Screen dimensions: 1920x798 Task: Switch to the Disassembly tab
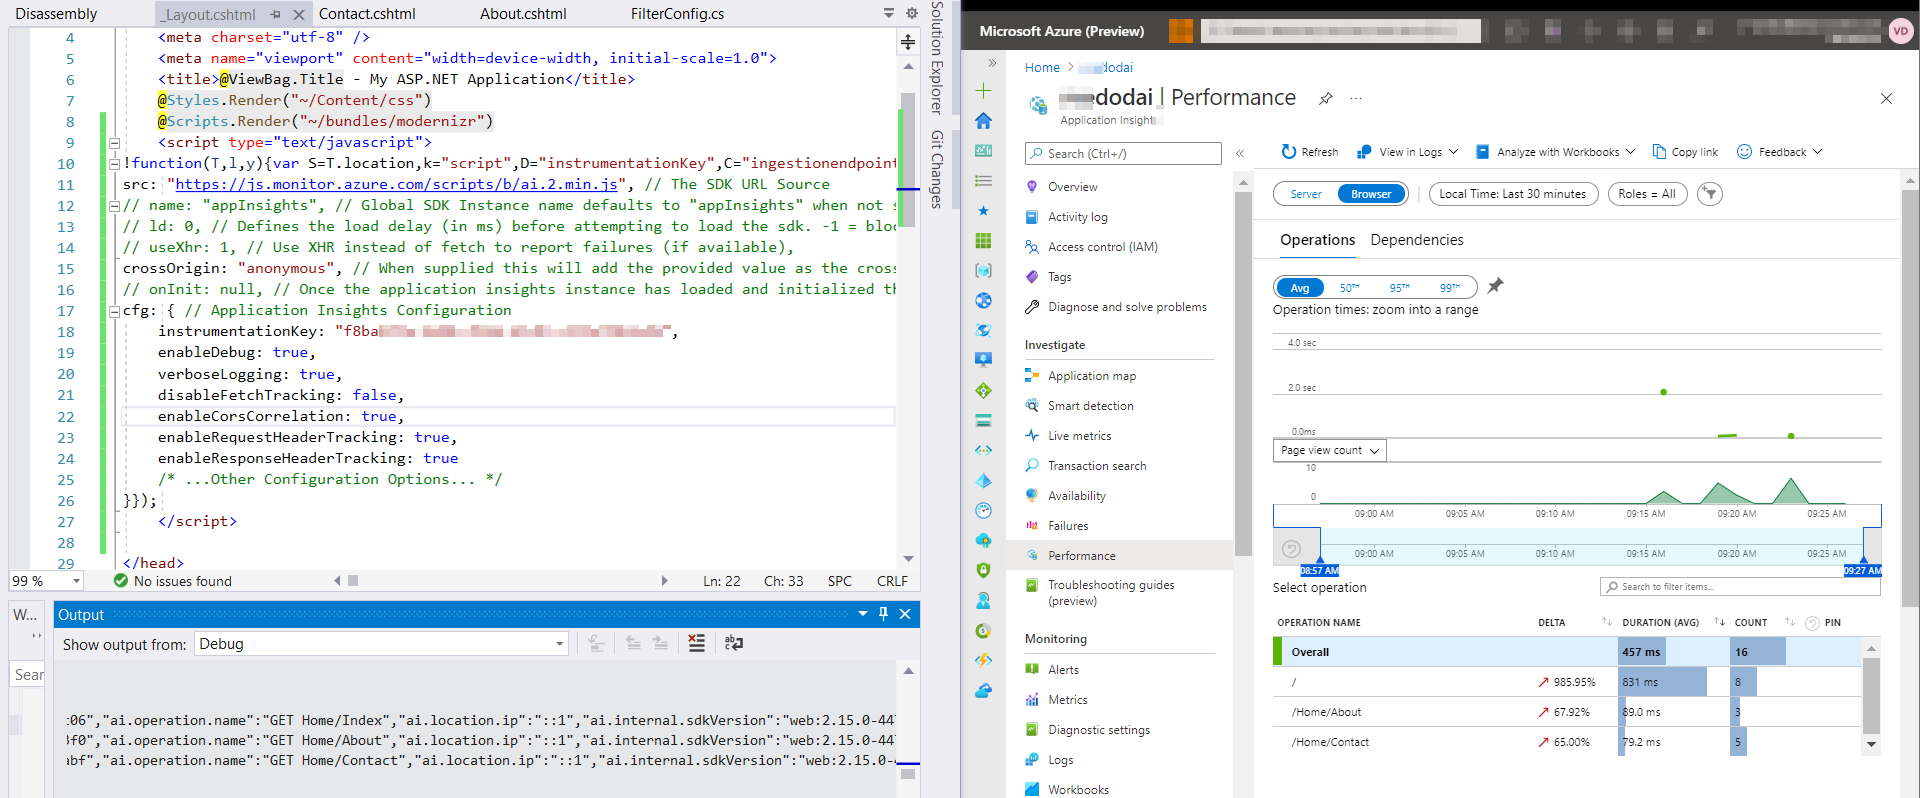click(56, 14)
